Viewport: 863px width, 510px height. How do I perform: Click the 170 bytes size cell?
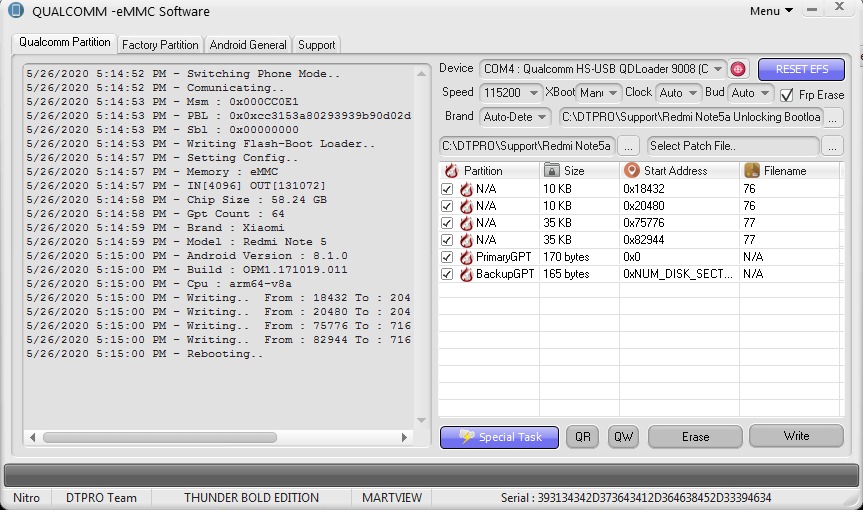pos(566,257)
